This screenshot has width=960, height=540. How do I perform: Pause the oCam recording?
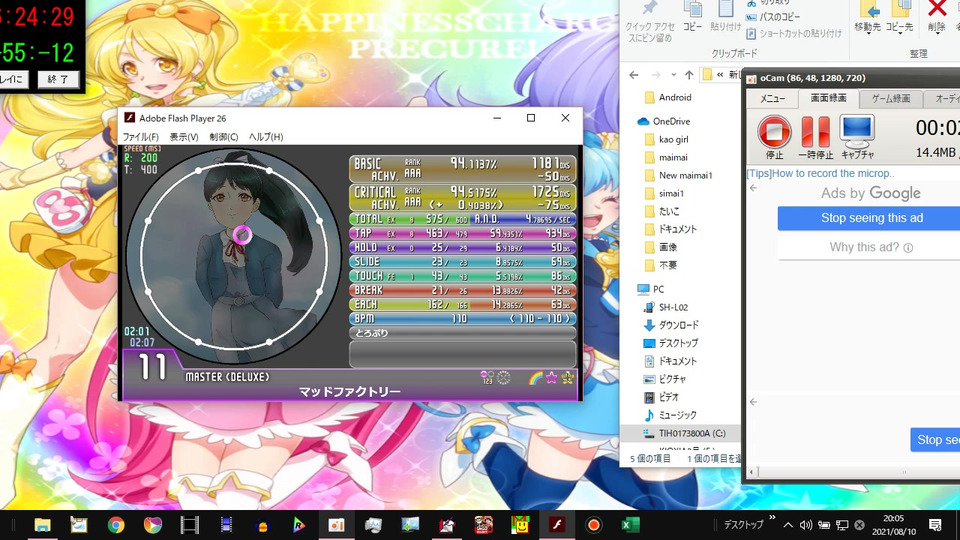815,131
